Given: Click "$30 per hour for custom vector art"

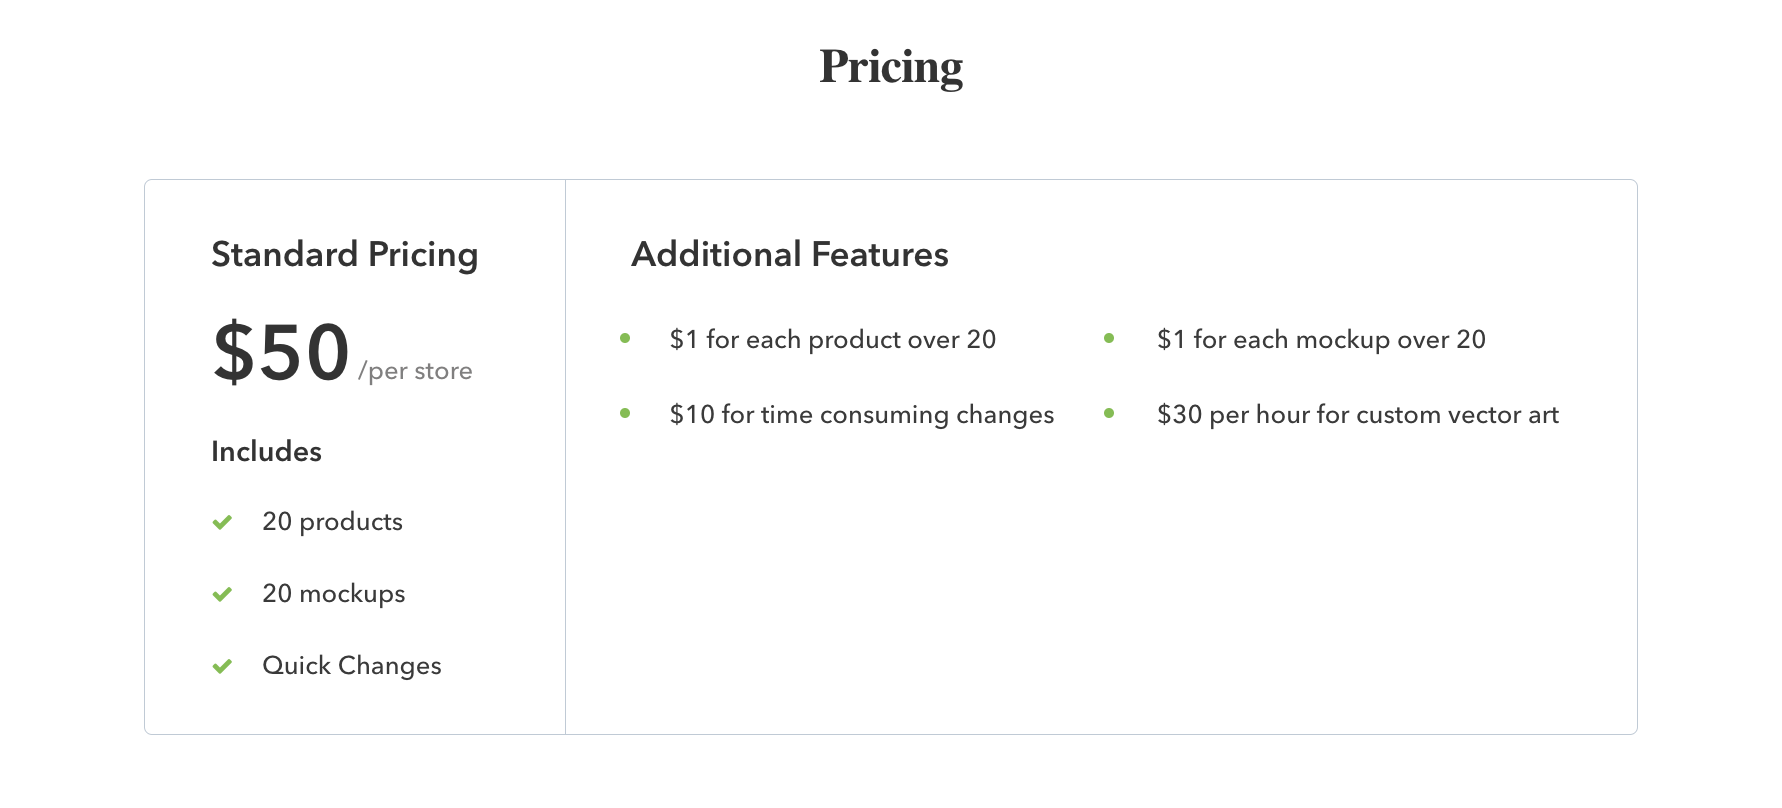Looking at the screenshot, I should click(x=1357, y=414).
